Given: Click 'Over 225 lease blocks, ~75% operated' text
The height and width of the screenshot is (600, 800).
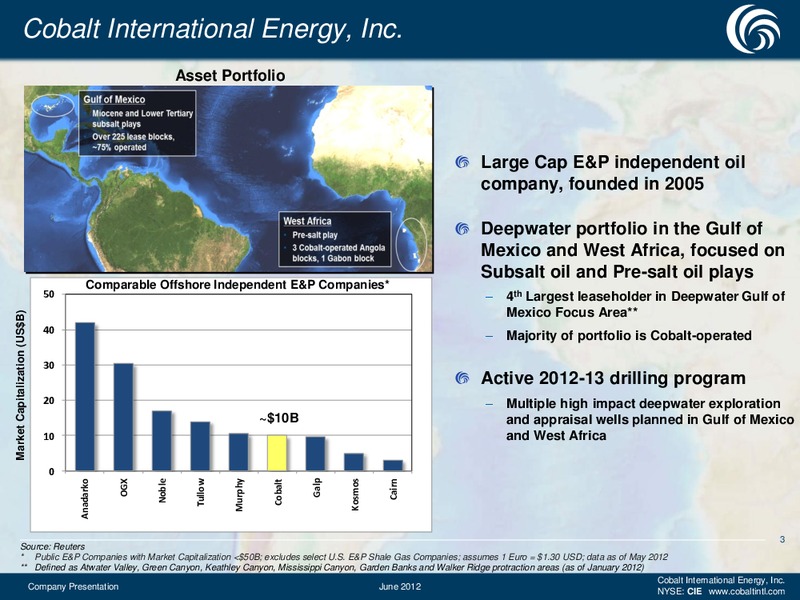Looking at the screenshot, I should pos(133,142).
